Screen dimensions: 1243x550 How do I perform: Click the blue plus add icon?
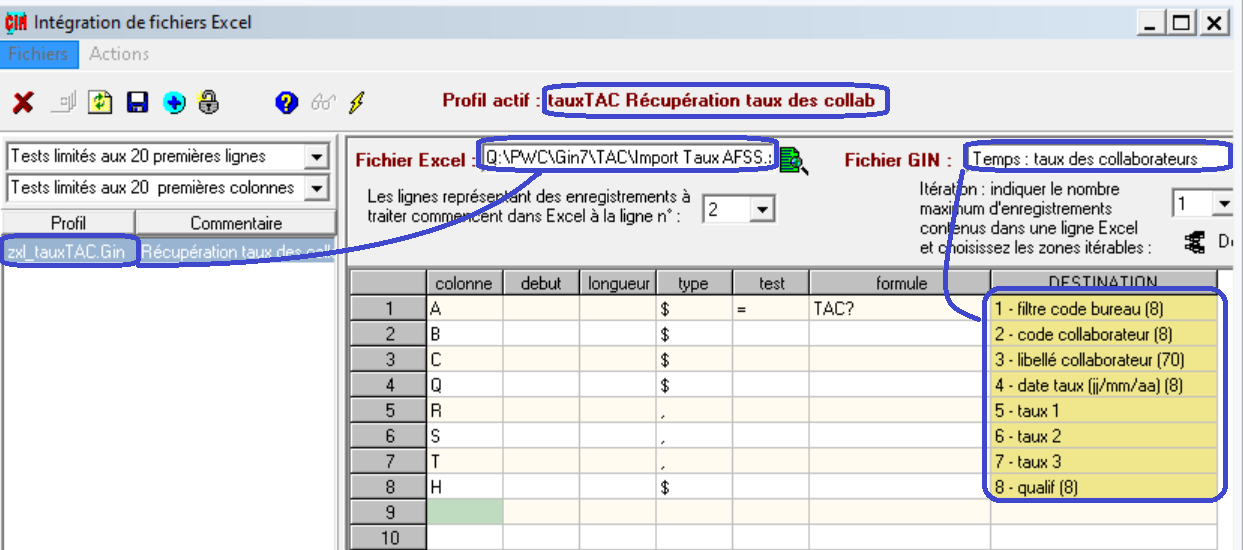click(x=174, y=102)
